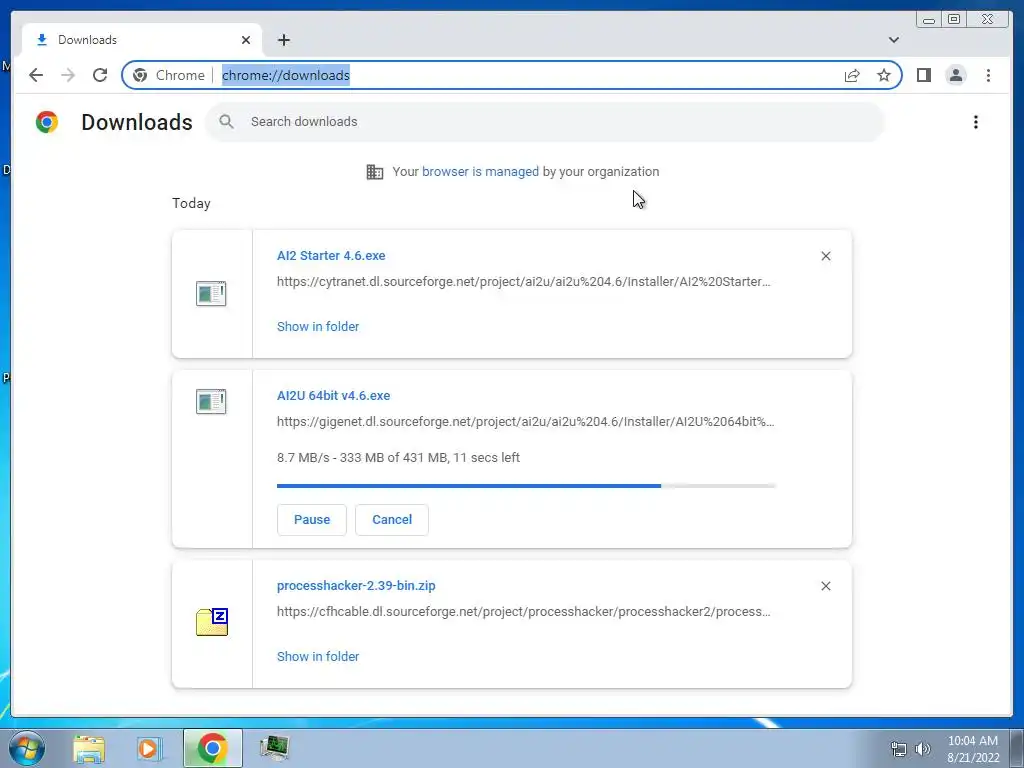The width and height of the screenshot is (1024, 768).
Task: Select the Downloads tab
Action: [x=142, y=40]
